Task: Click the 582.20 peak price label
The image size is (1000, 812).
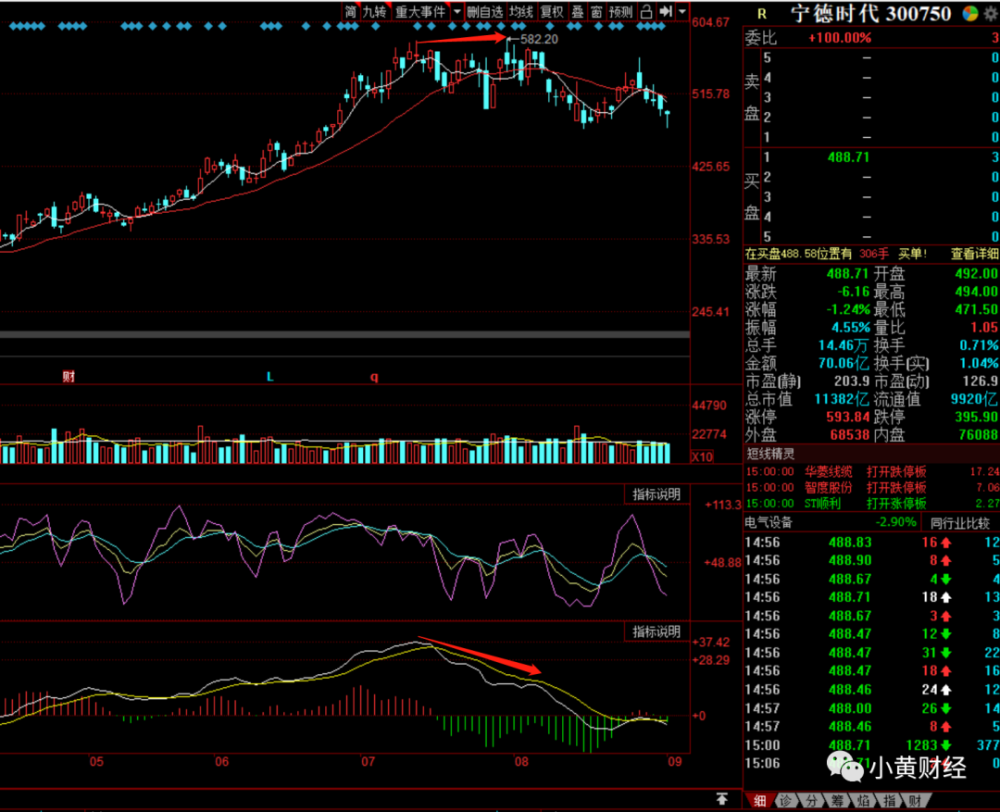Action: 539,40
